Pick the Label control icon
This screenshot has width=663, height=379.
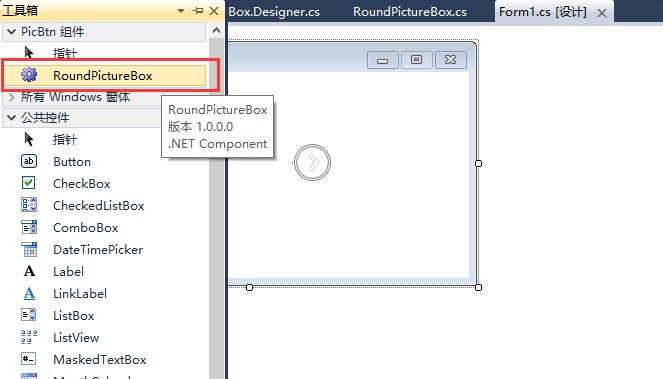29,271
